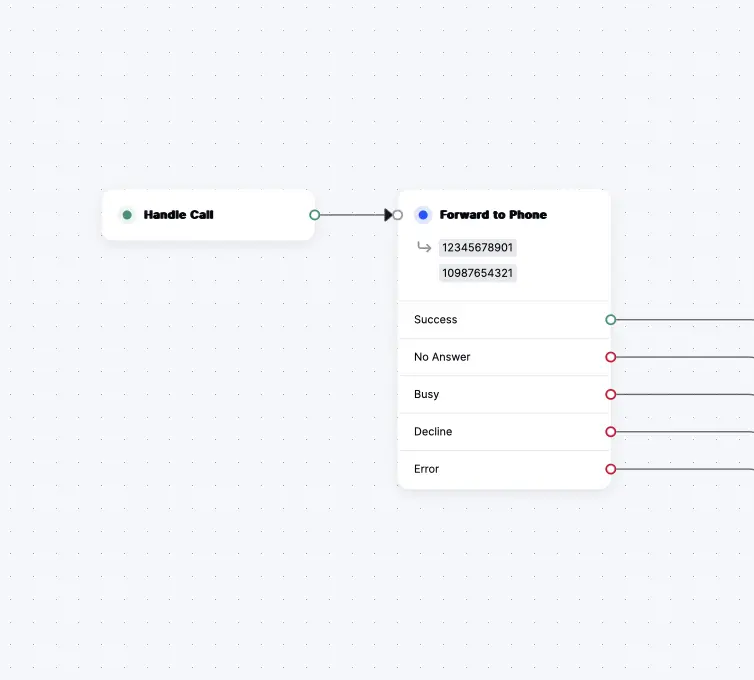Click the forward arrow icon beside 12345678901
Screen dimensions: 754x680
tap(424, 247)
